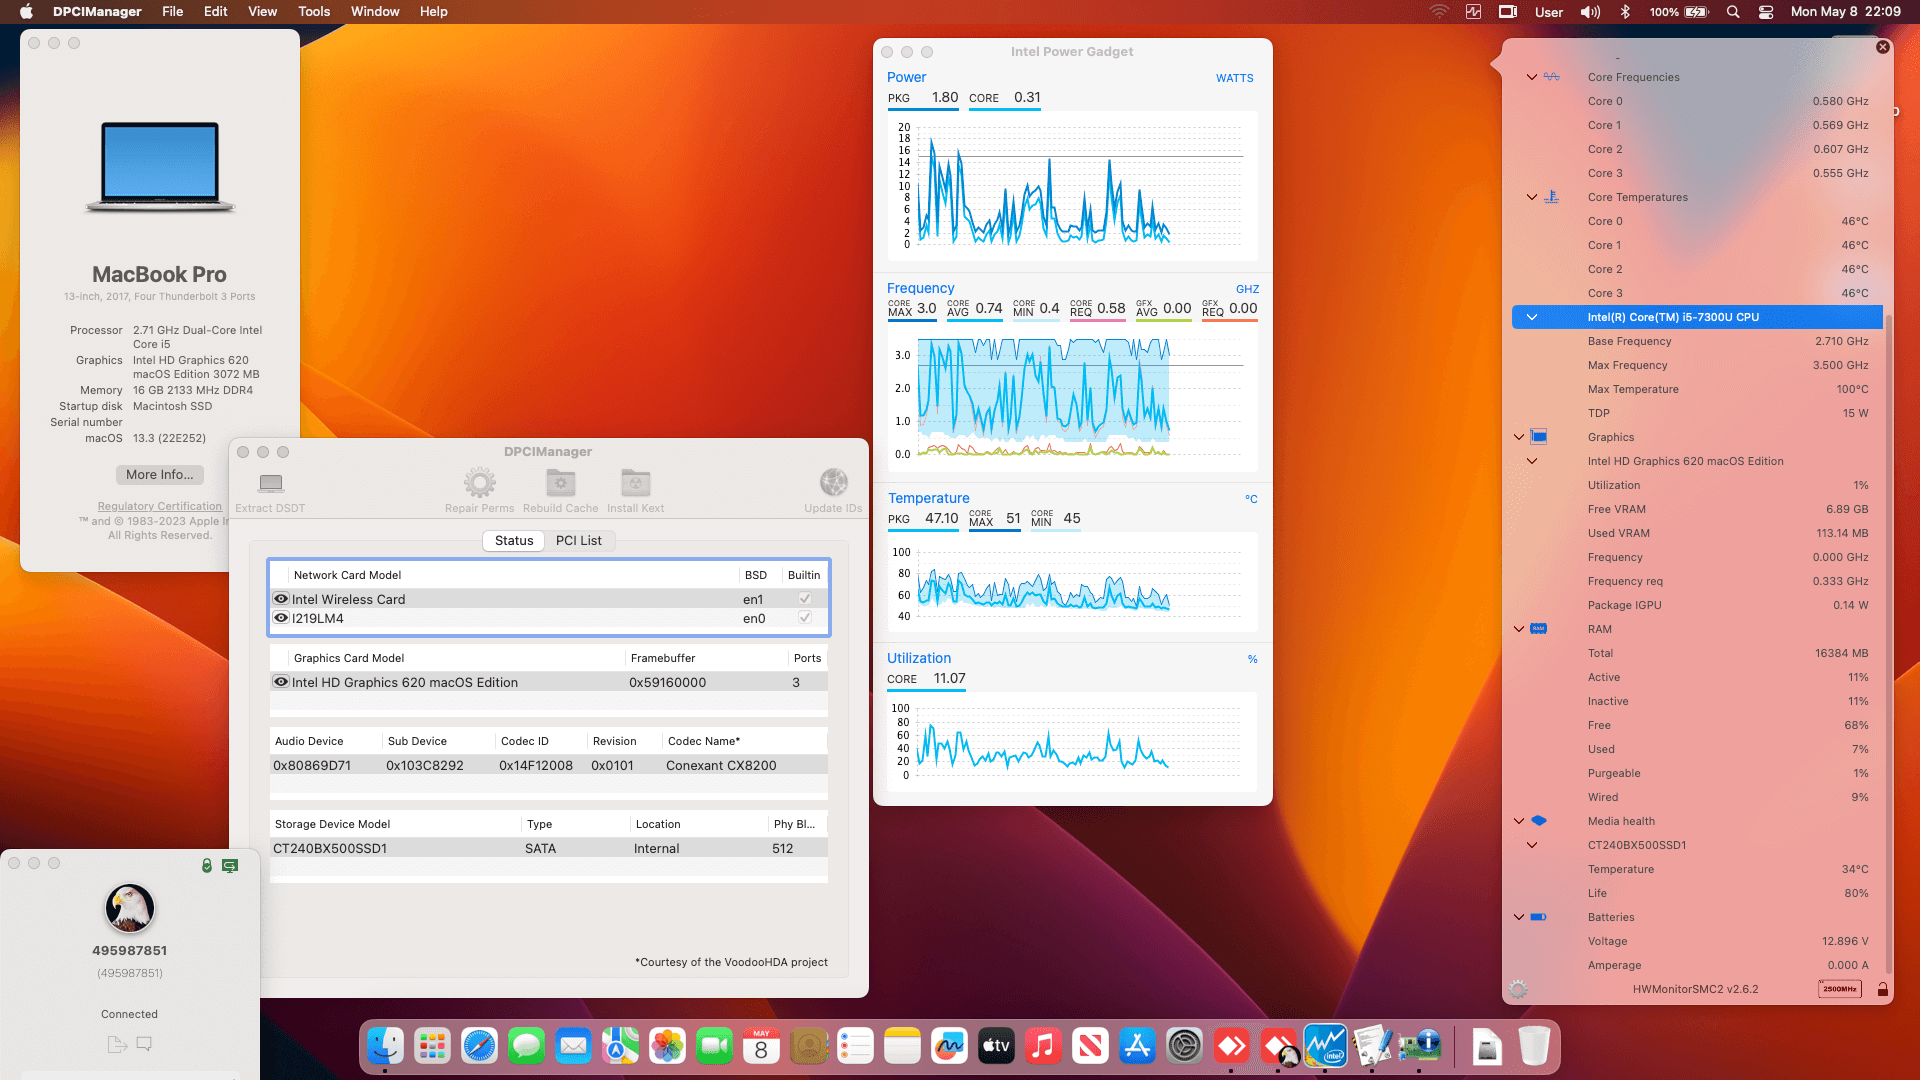Click the date and time in menu bar

tap(1846, 12)
